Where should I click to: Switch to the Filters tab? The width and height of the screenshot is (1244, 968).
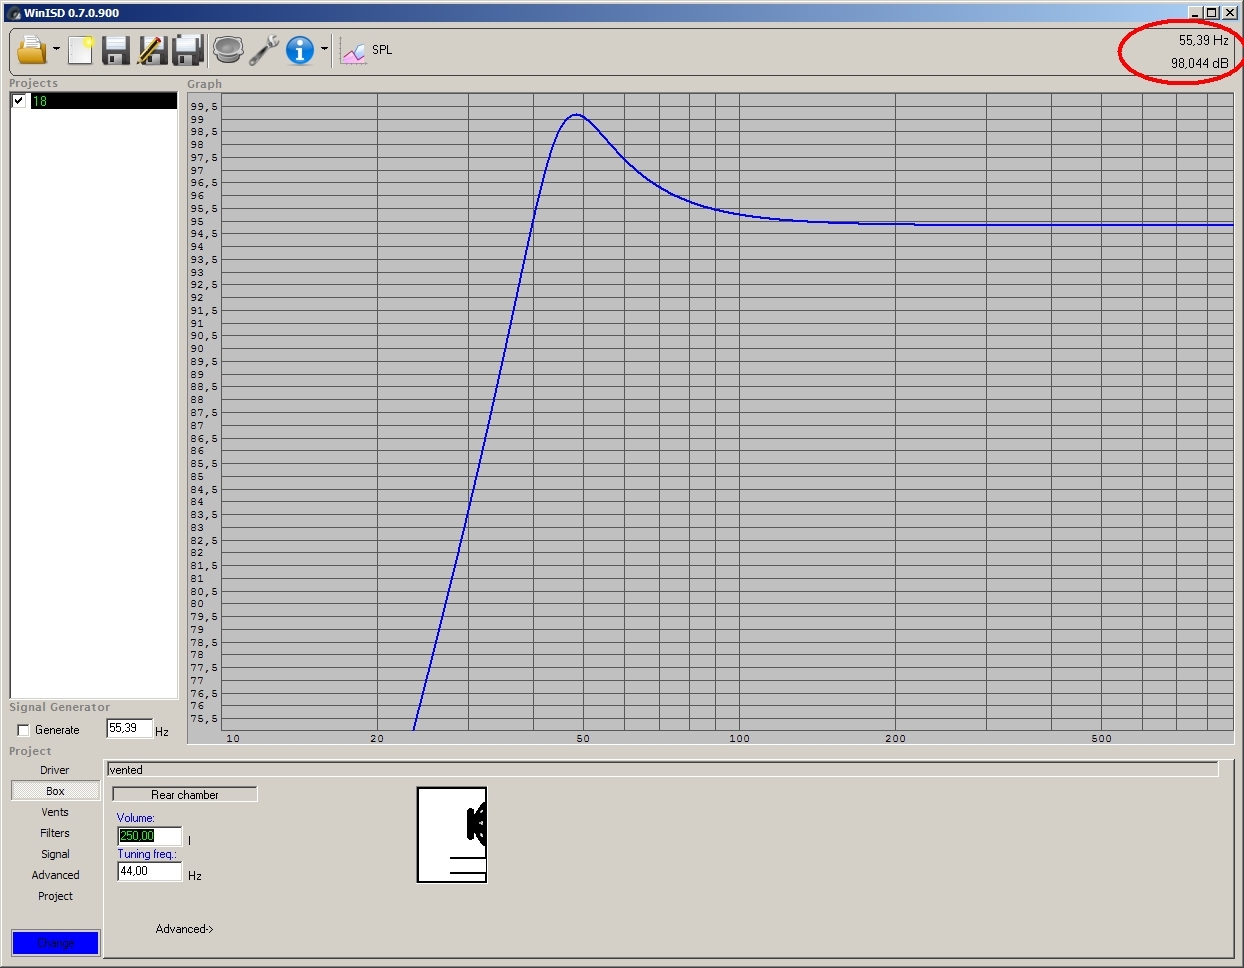(x=55, y=833)
